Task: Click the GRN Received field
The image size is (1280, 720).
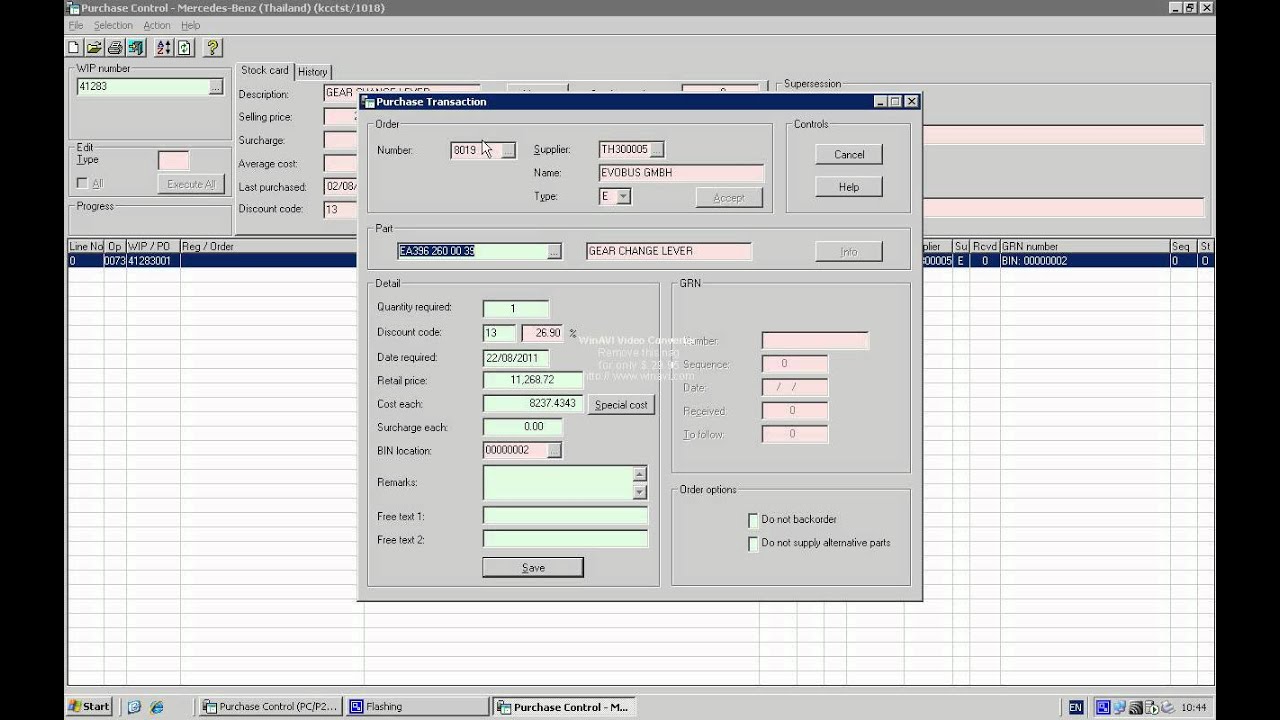Action: point(795,411)
